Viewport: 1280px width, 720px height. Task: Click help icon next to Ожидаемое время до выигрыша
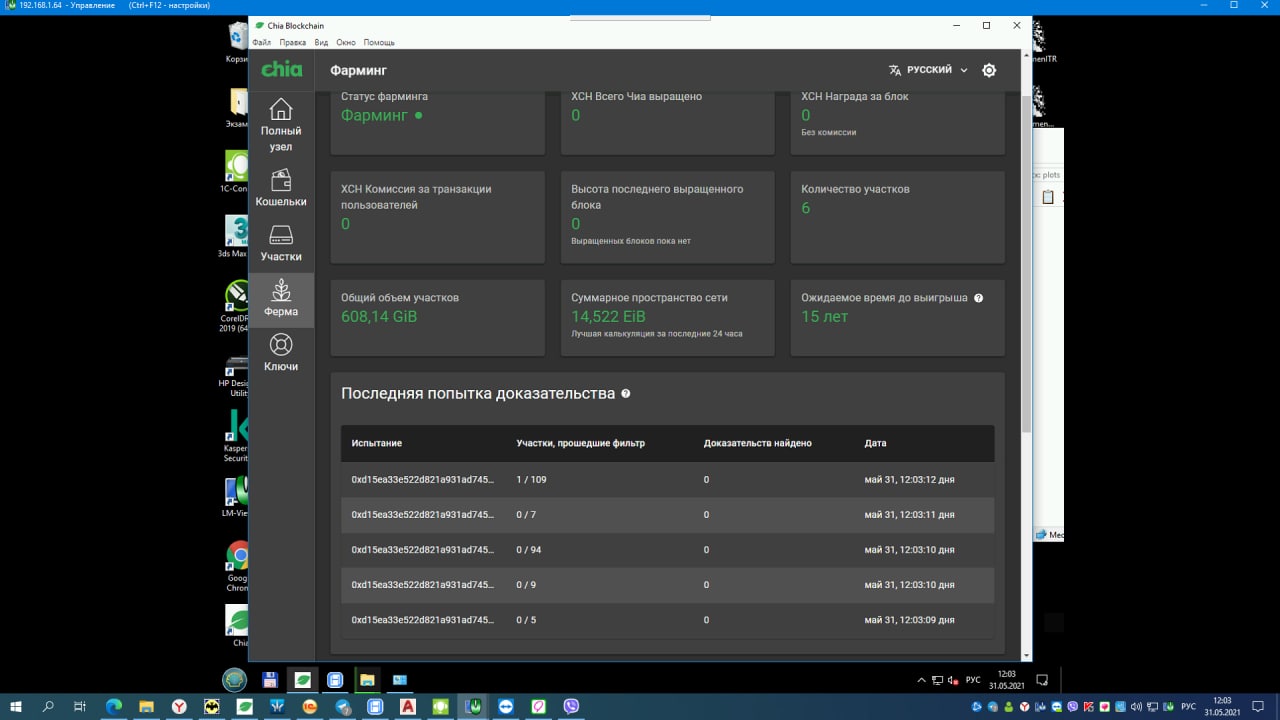pyautogui.click(x=978, y=298)
